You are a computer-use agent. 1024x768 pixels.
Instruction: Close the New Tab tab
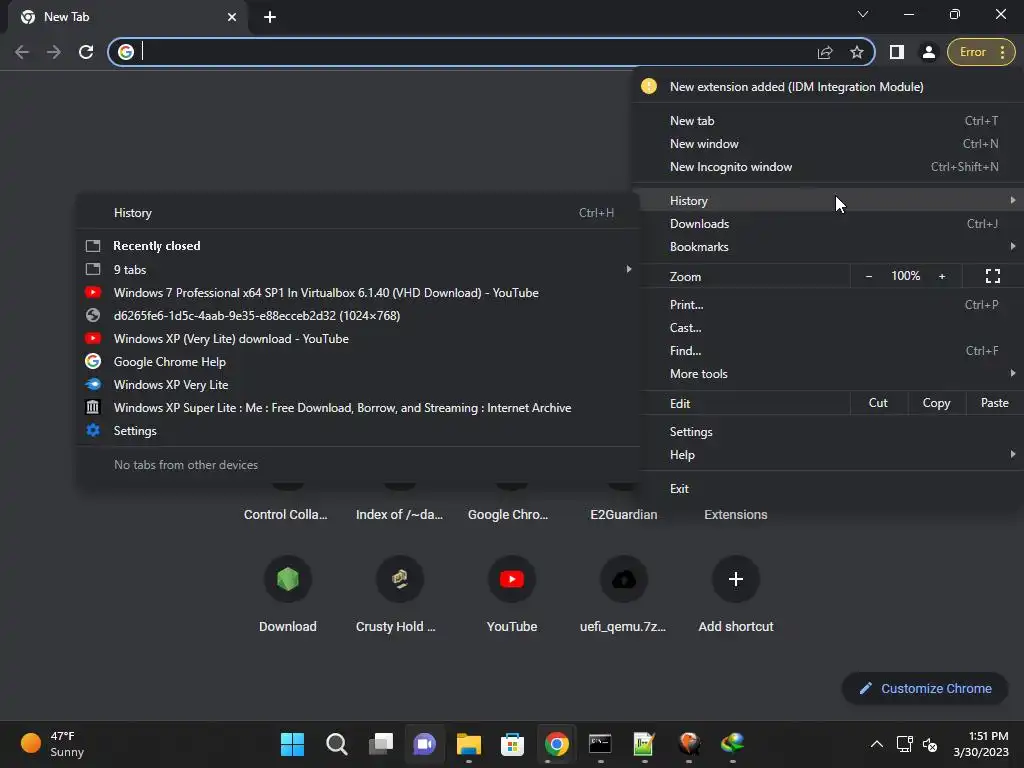pyautogui.click(x=232, y=17)
